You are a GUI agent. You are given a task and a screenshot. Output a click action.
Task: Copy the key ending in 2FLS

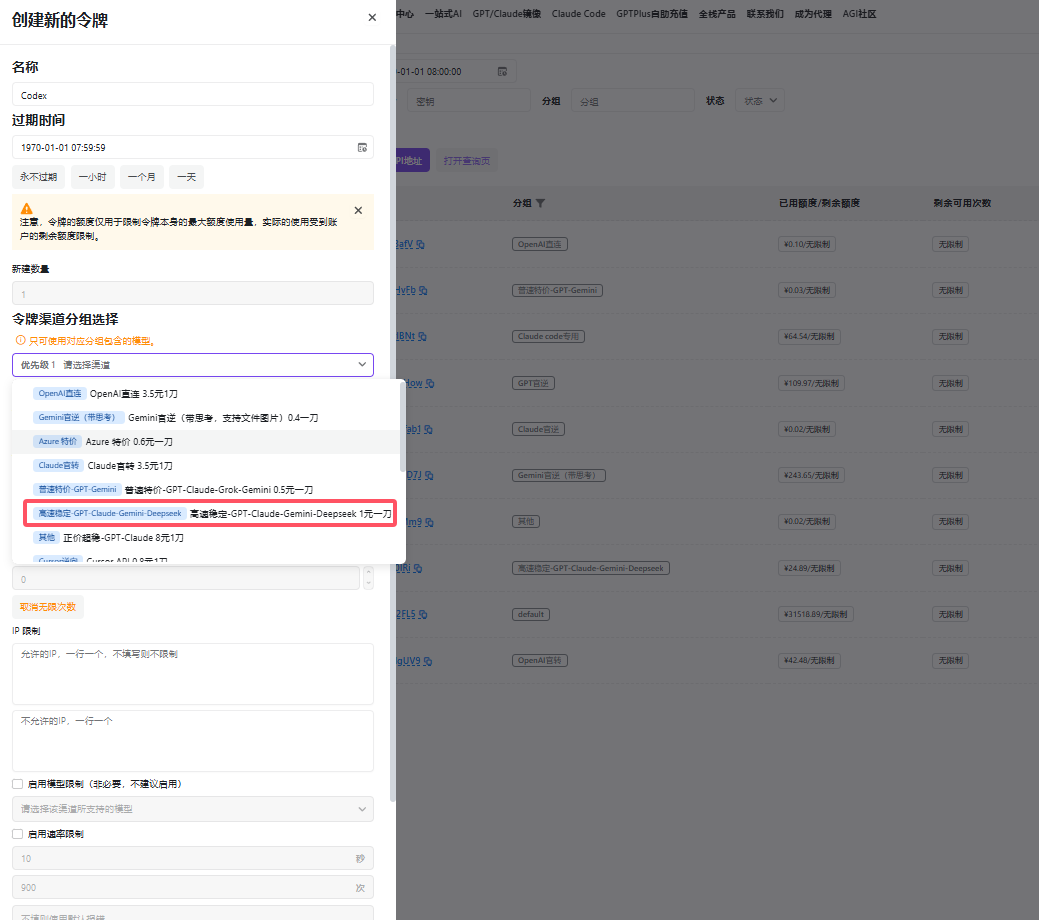point(423,614)
